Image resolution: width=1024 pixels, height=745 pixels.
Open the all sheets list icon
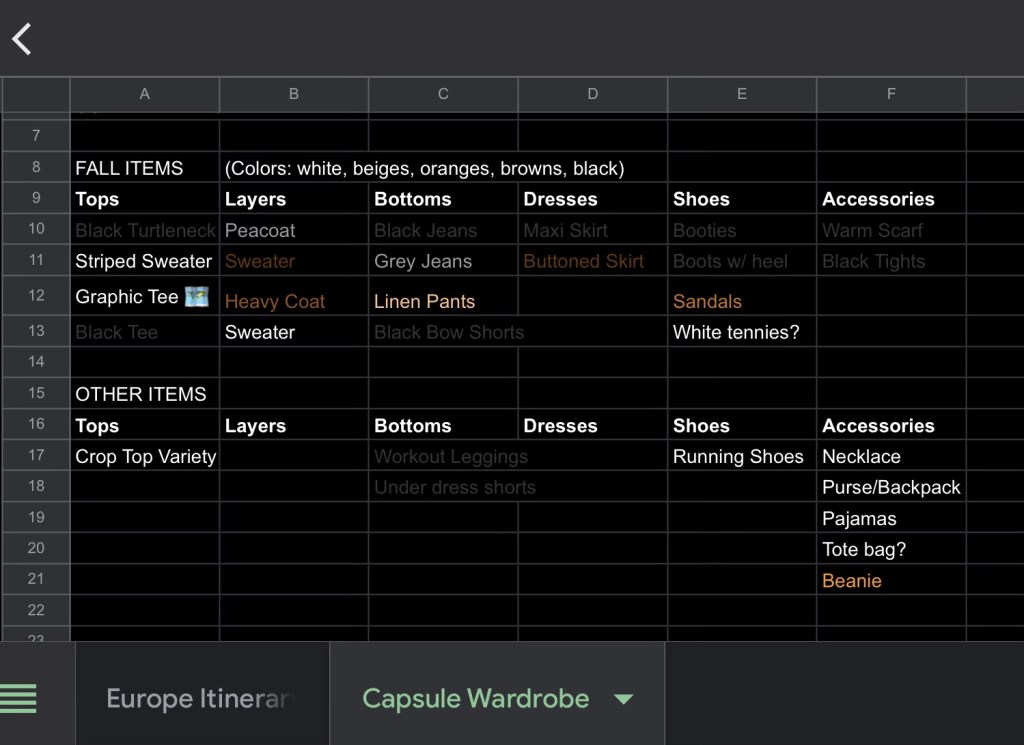(19, 697)
